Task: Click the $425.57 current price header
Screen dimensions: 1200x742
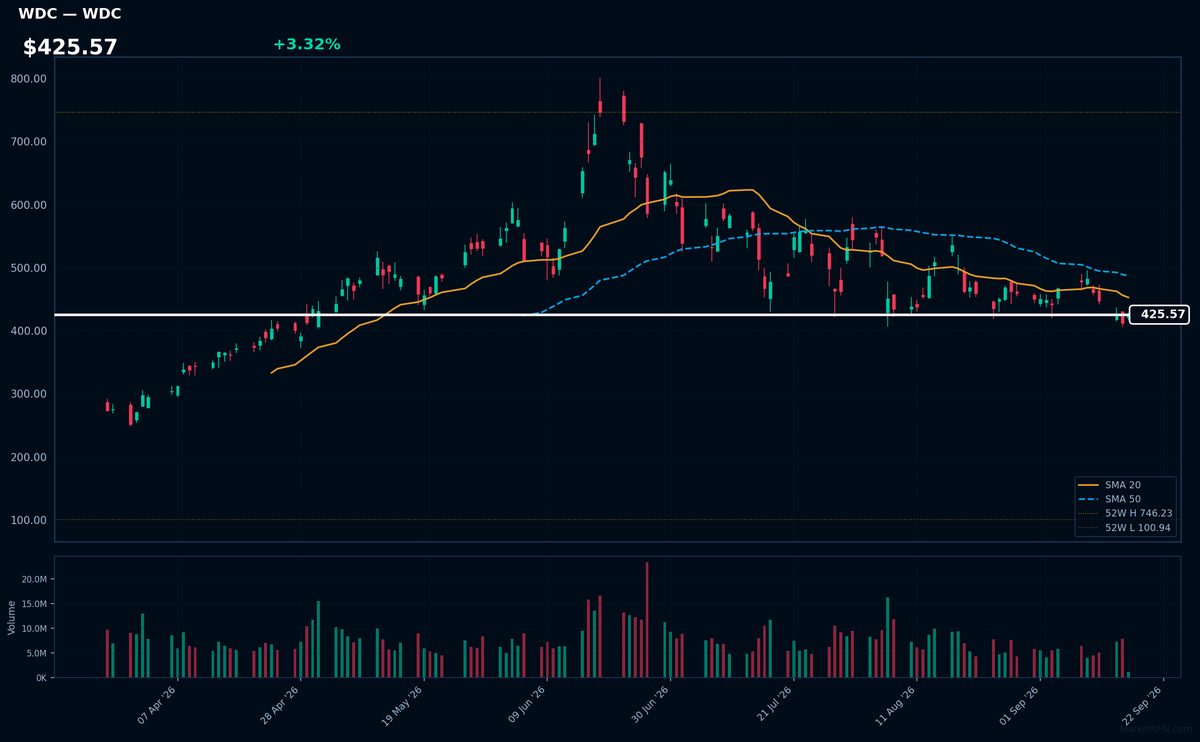Action: pos(70,47)
